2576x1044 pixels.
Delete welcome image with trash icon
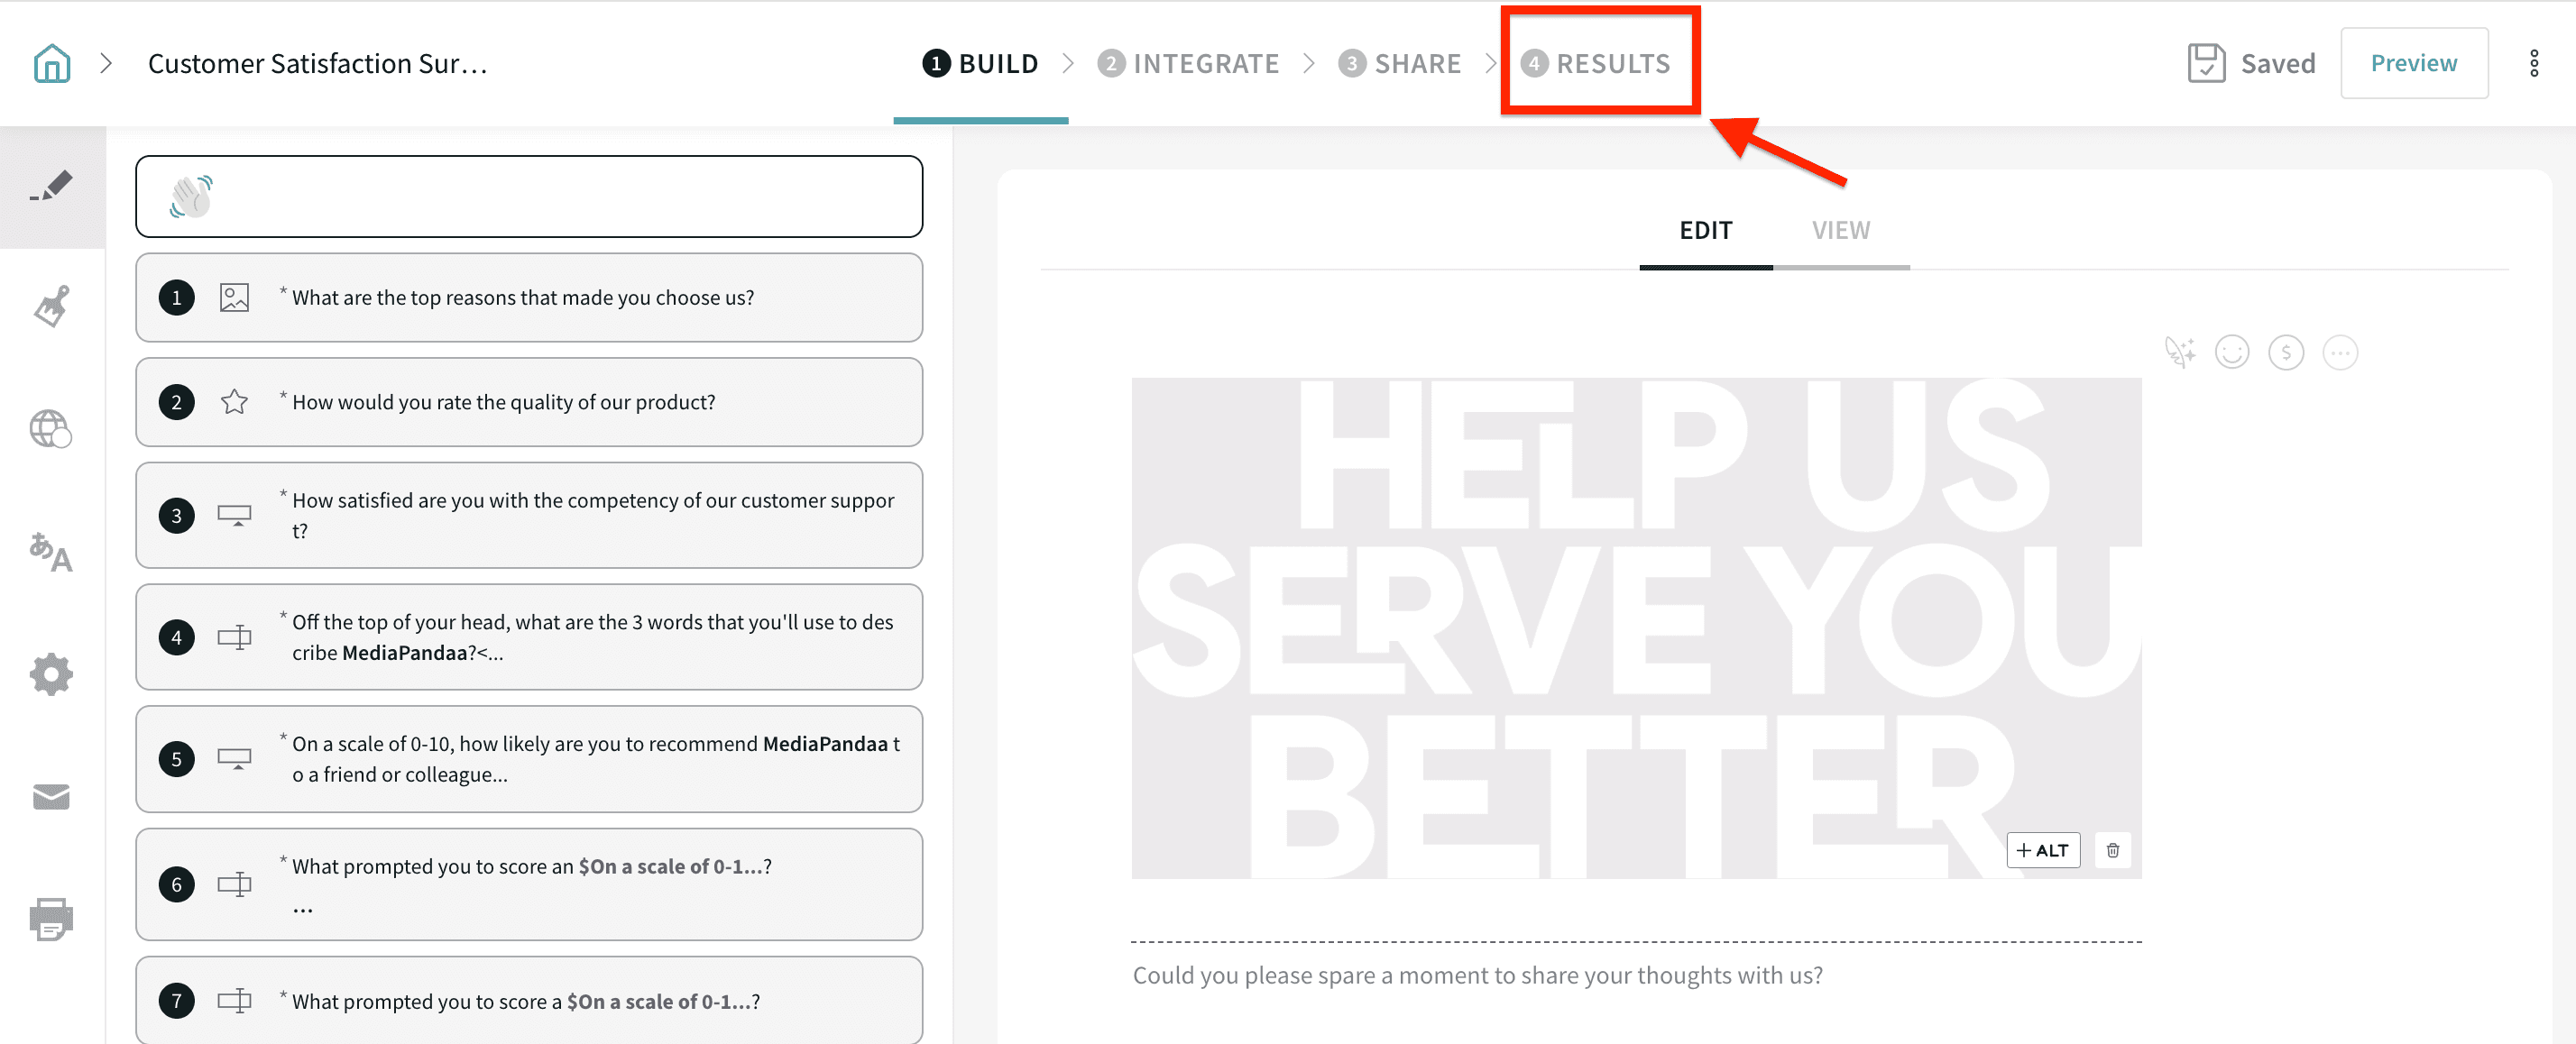pos(2112,850)
